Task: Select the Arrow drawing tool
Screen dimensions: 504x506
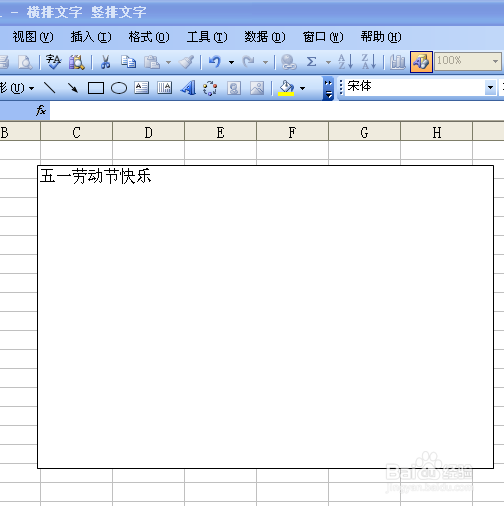Action: [73, 88]
